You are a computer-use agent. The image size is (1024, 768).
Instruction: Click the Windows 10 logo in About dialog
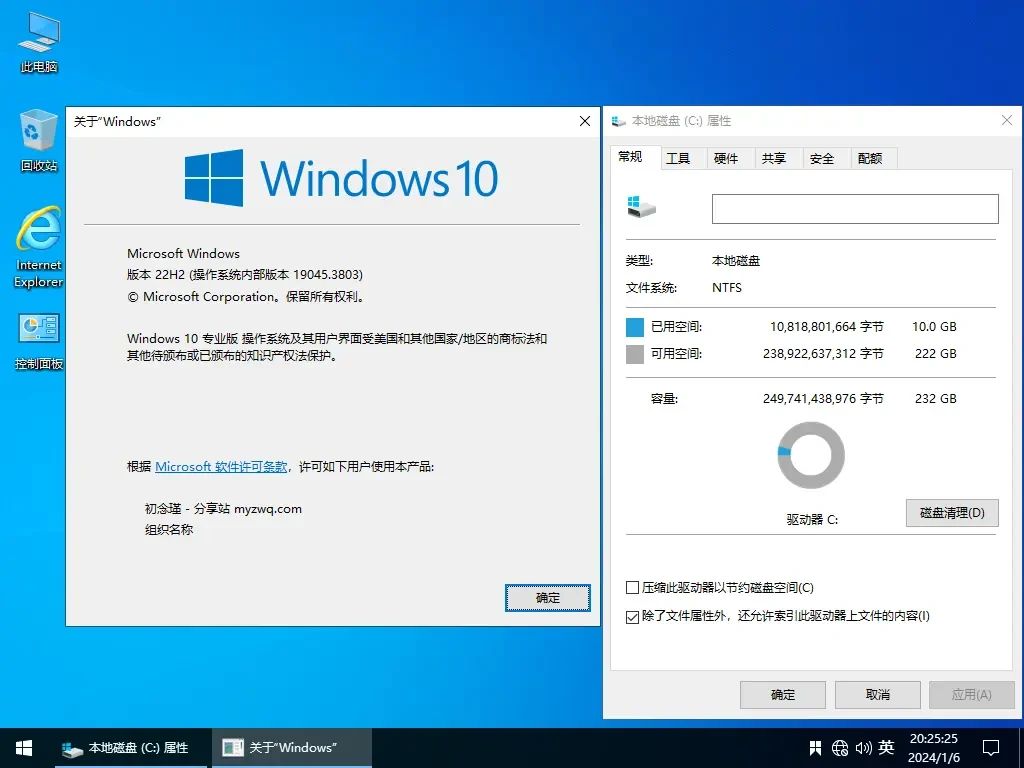[x=341, y=178]
